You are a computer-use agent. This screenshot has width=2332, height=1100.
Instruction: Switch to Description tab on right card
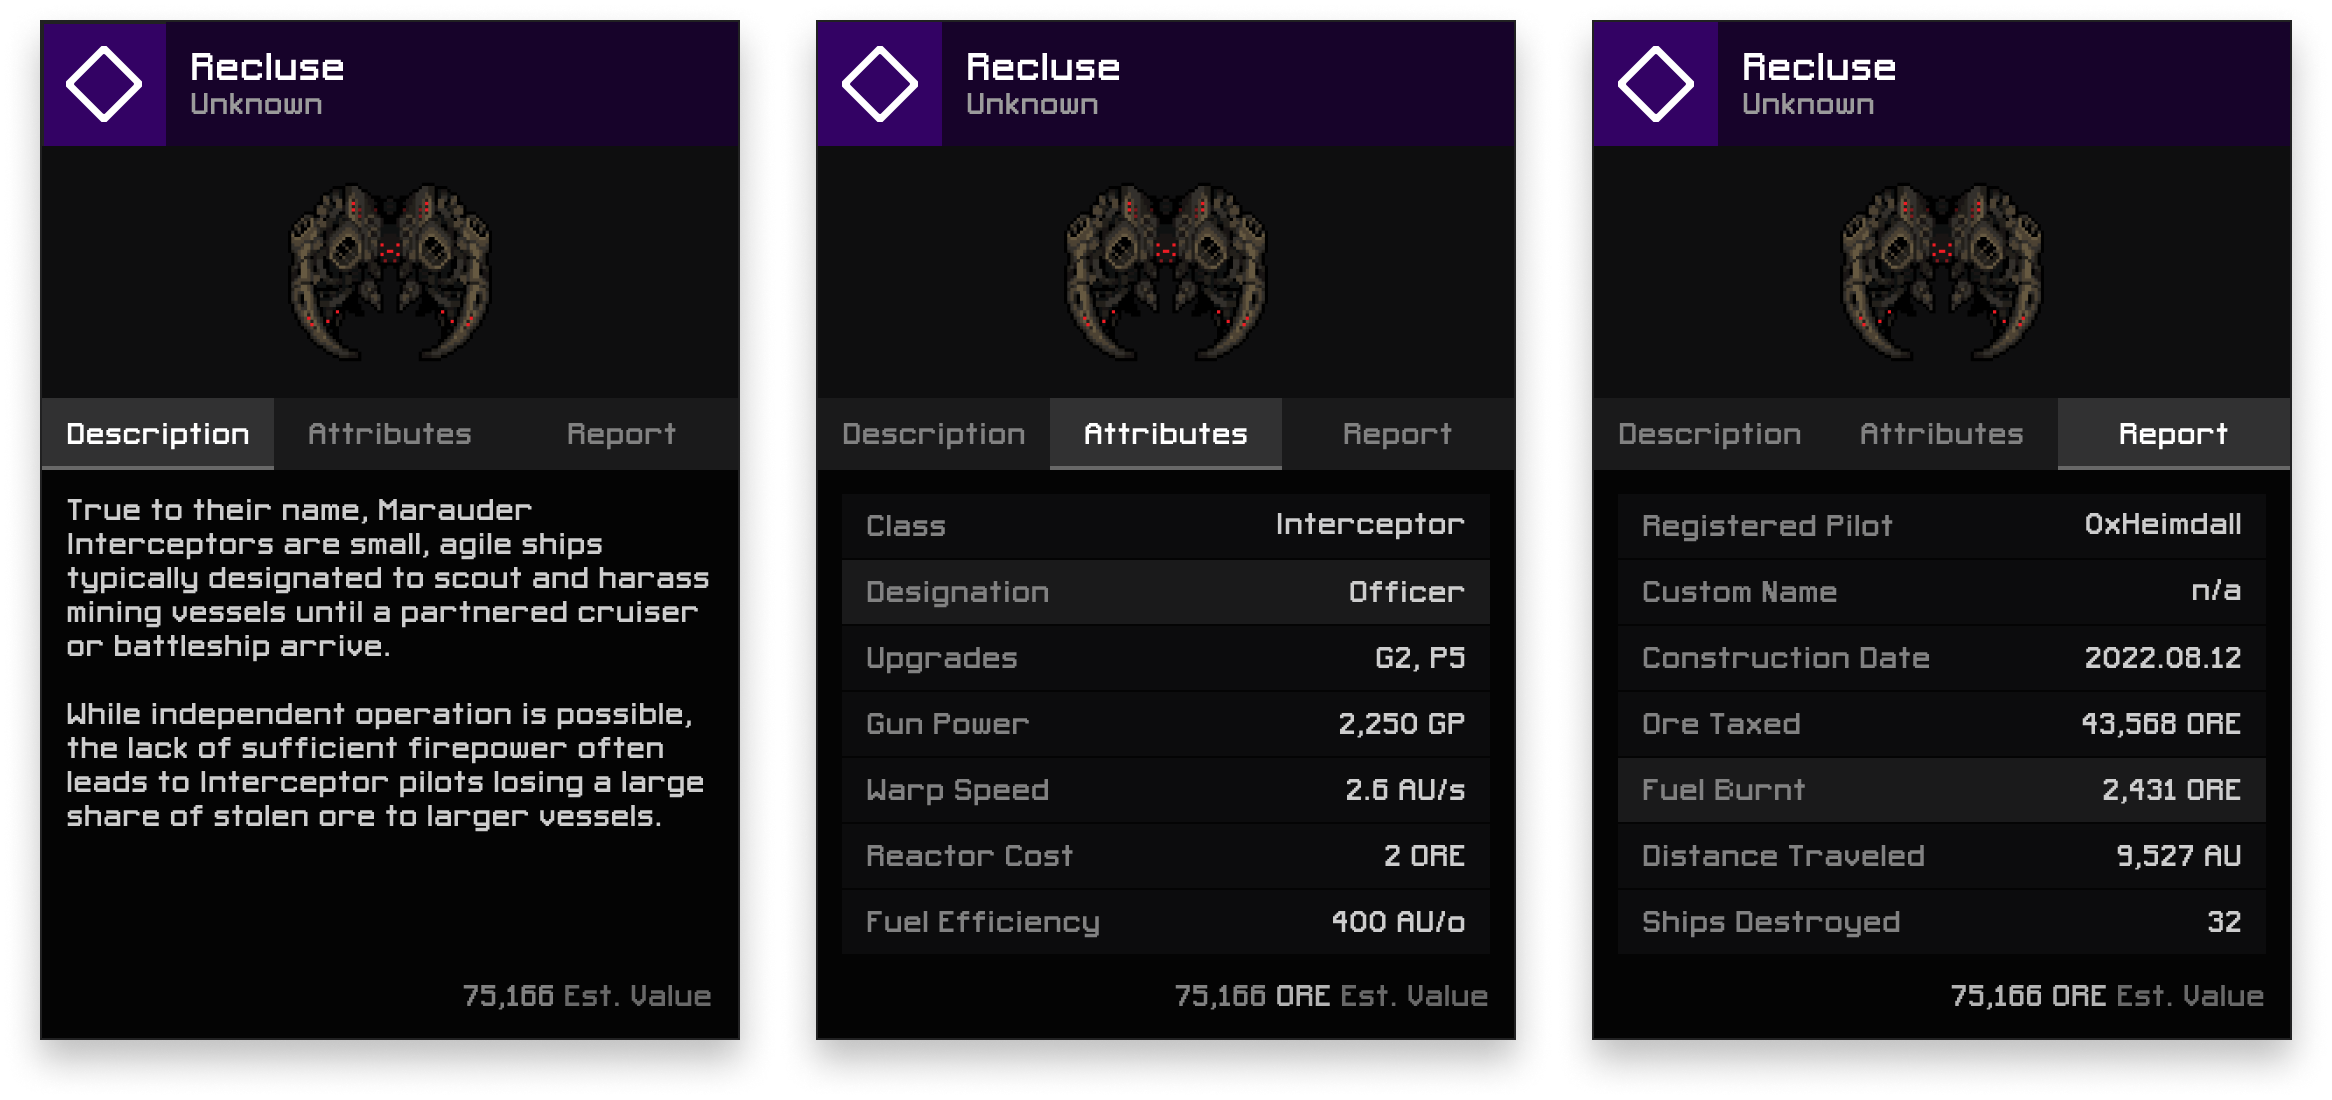[x=1710, y=434]
